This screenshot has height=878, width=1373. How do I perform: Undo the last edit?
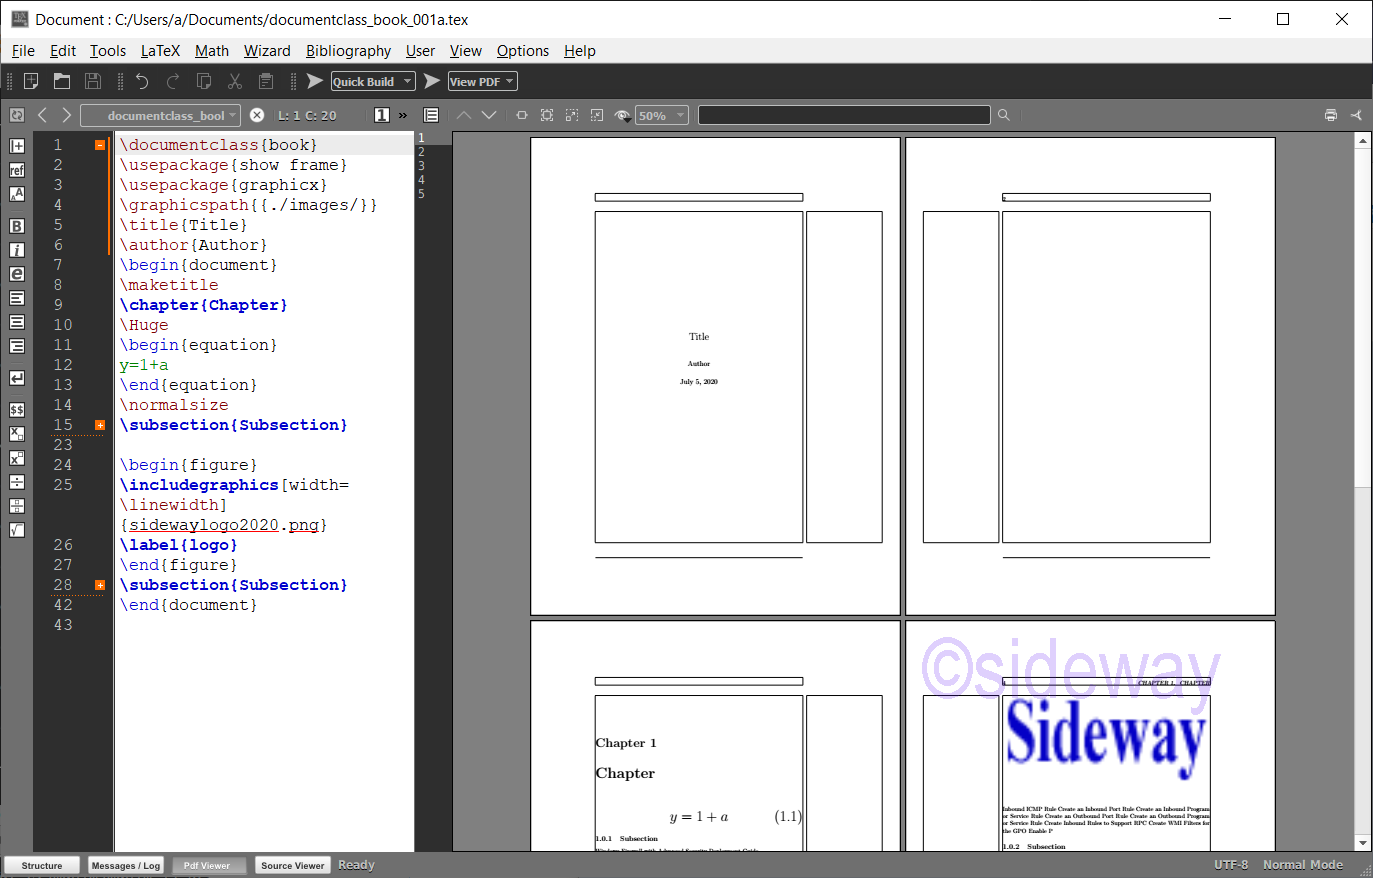pyautogui.click(x=142, y=81)
